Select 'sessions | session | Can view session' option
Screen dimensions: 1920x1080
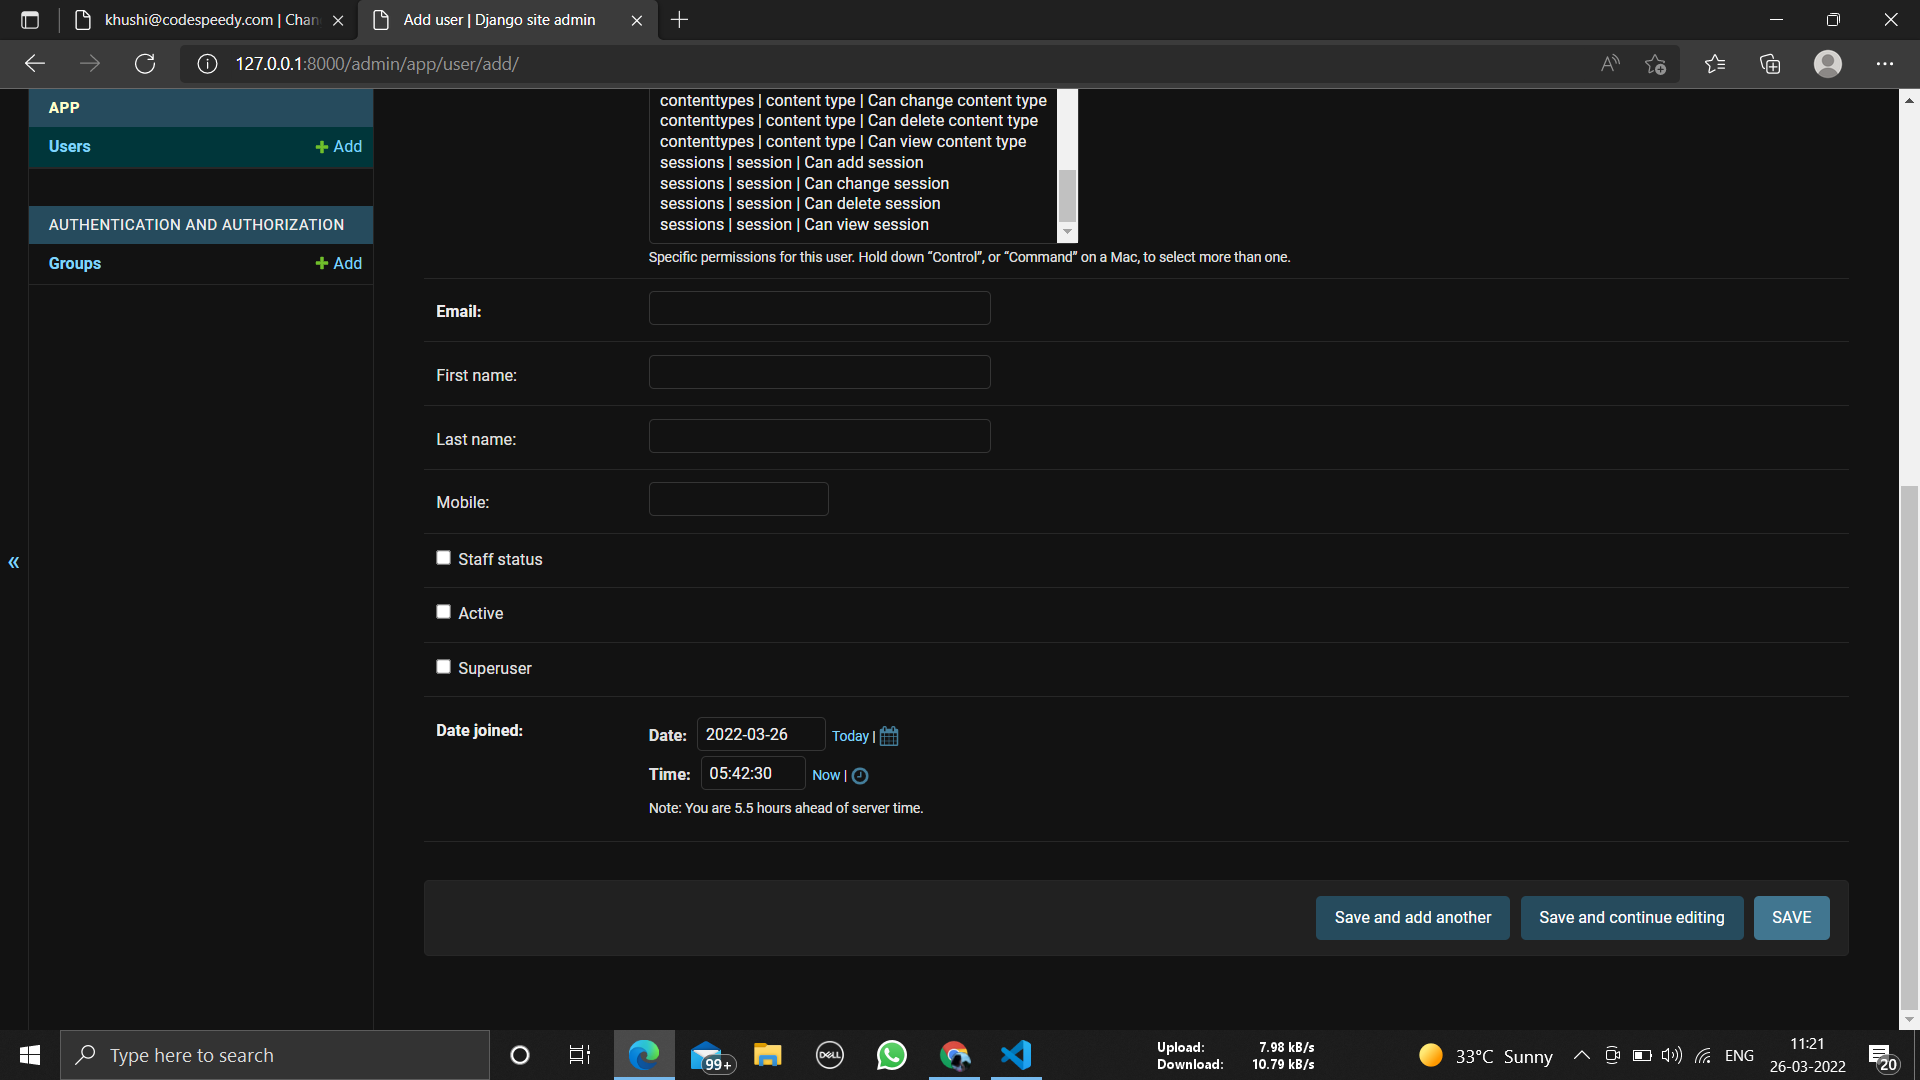click(x=794, y=225)
